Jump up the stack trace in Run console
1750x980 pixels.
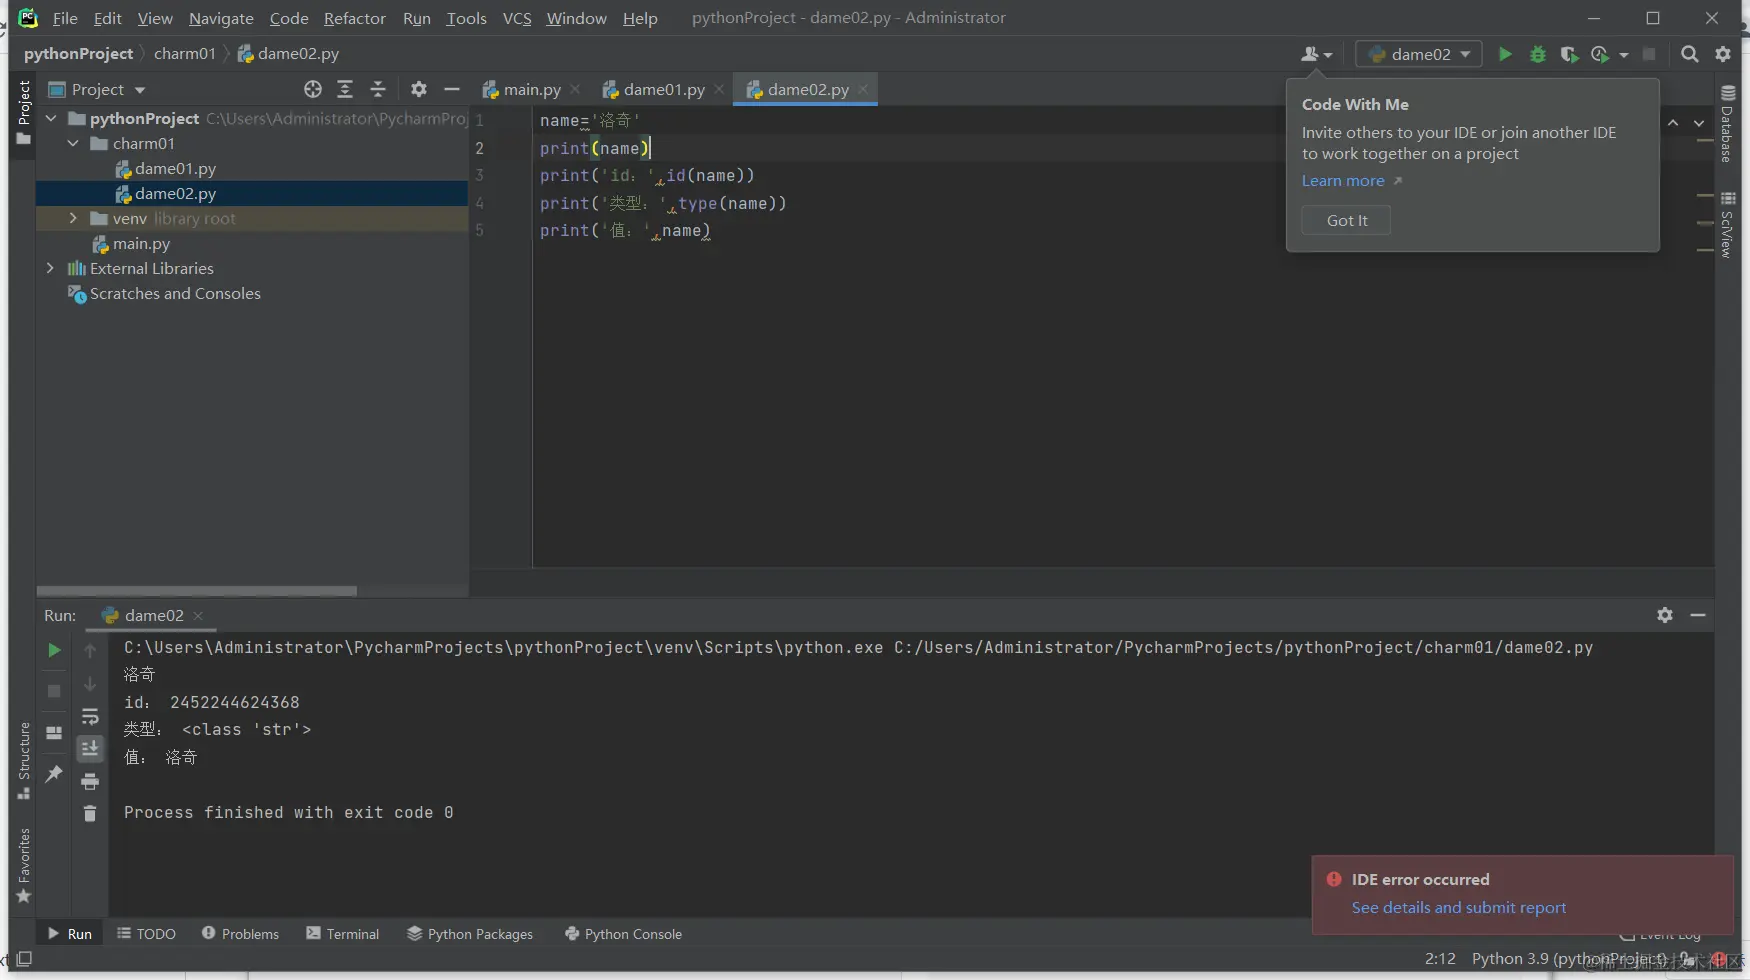(90, 651)
